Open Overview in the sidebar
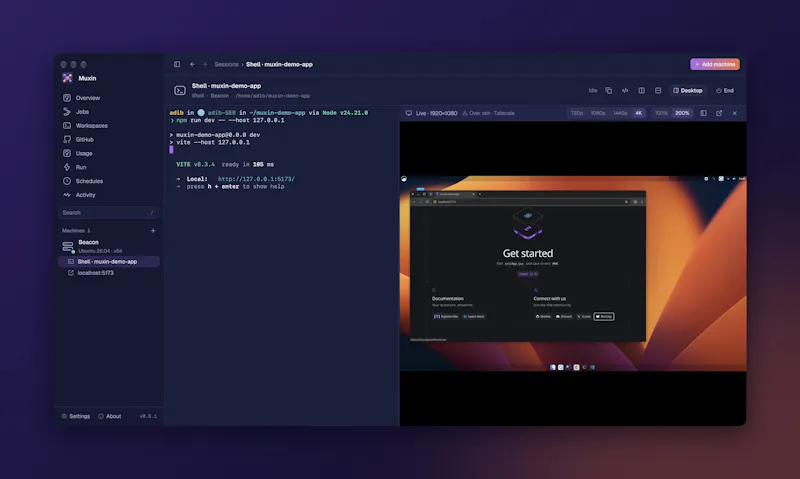 pyautogui.click(x=109, y=97)
